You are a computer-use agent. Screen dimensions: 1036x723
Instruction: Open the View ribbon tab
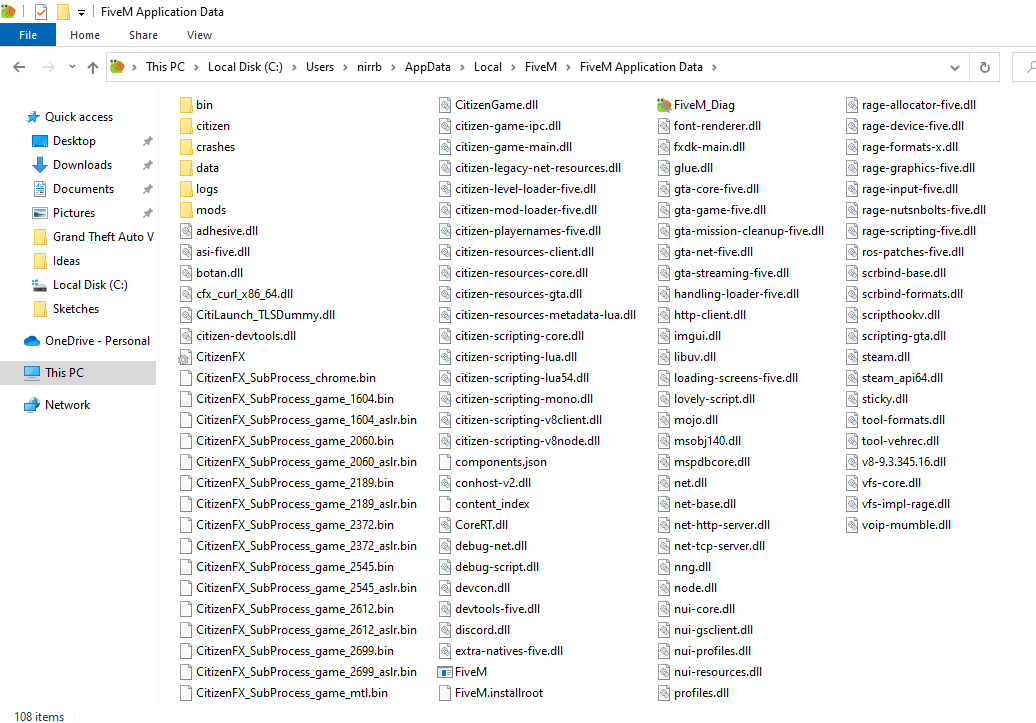tap(200, 35)
